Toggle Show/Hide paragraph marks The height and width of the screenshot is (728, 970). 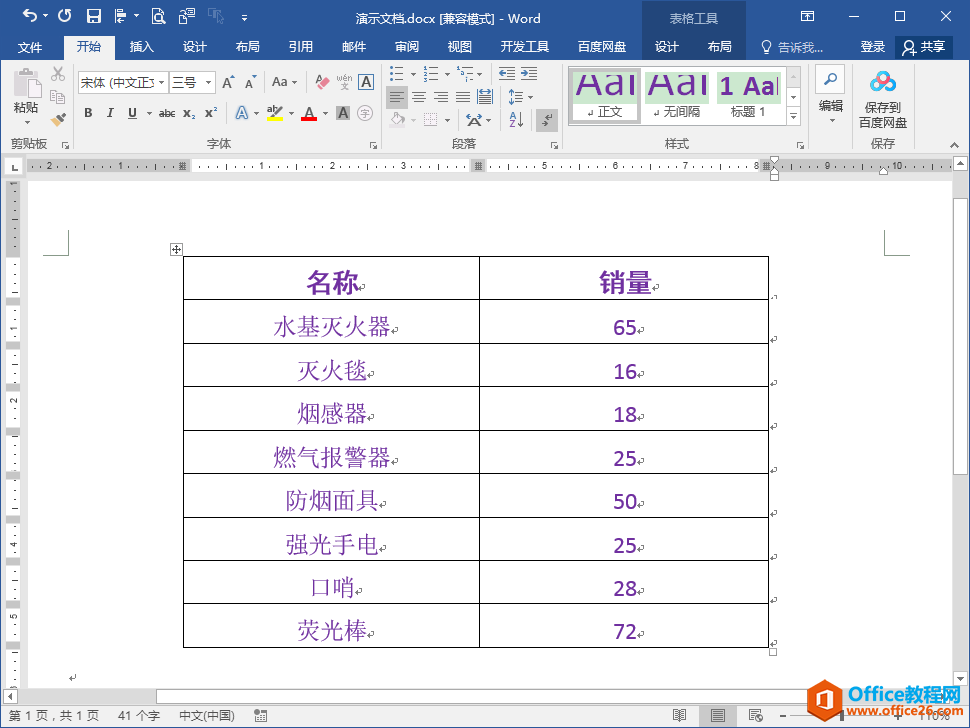click(x=546, y=120)
